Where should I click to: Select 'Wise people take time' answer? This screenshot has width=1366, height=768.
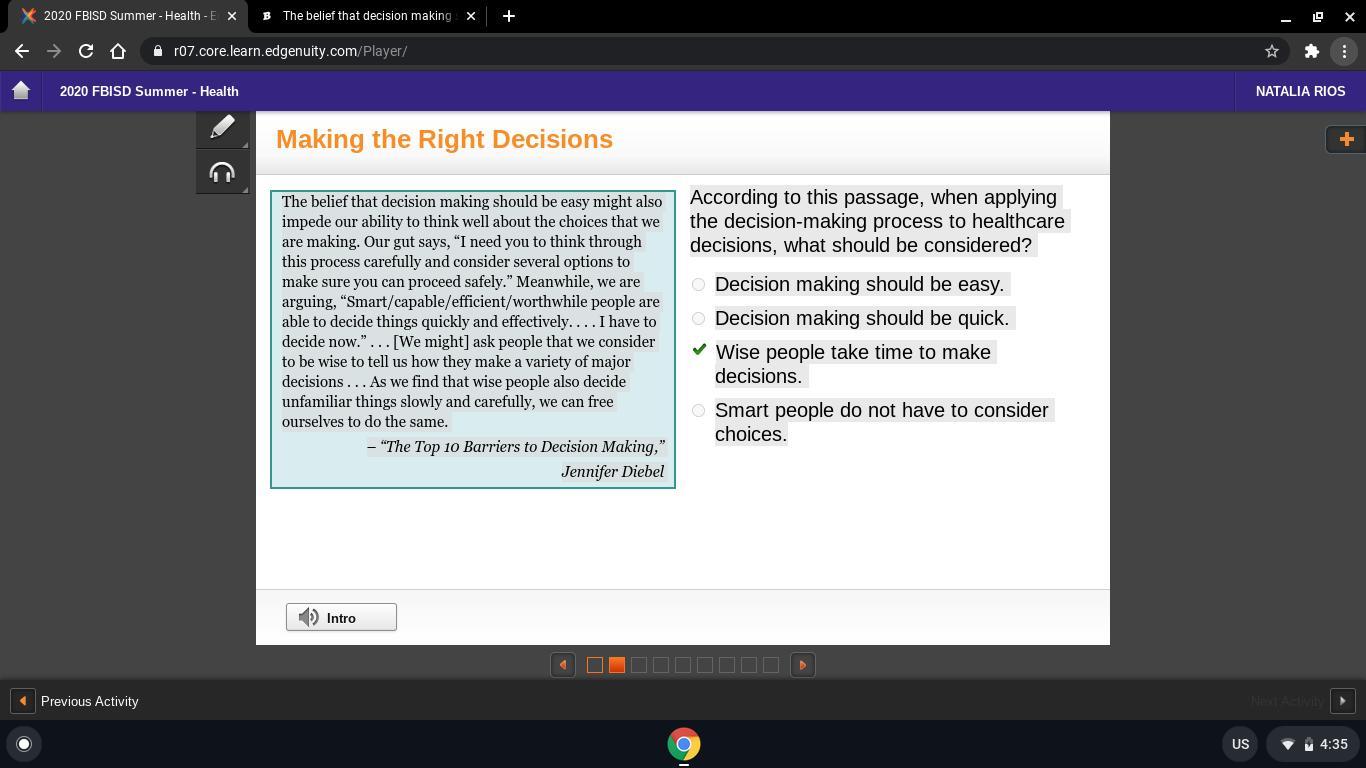pos(699,351)
